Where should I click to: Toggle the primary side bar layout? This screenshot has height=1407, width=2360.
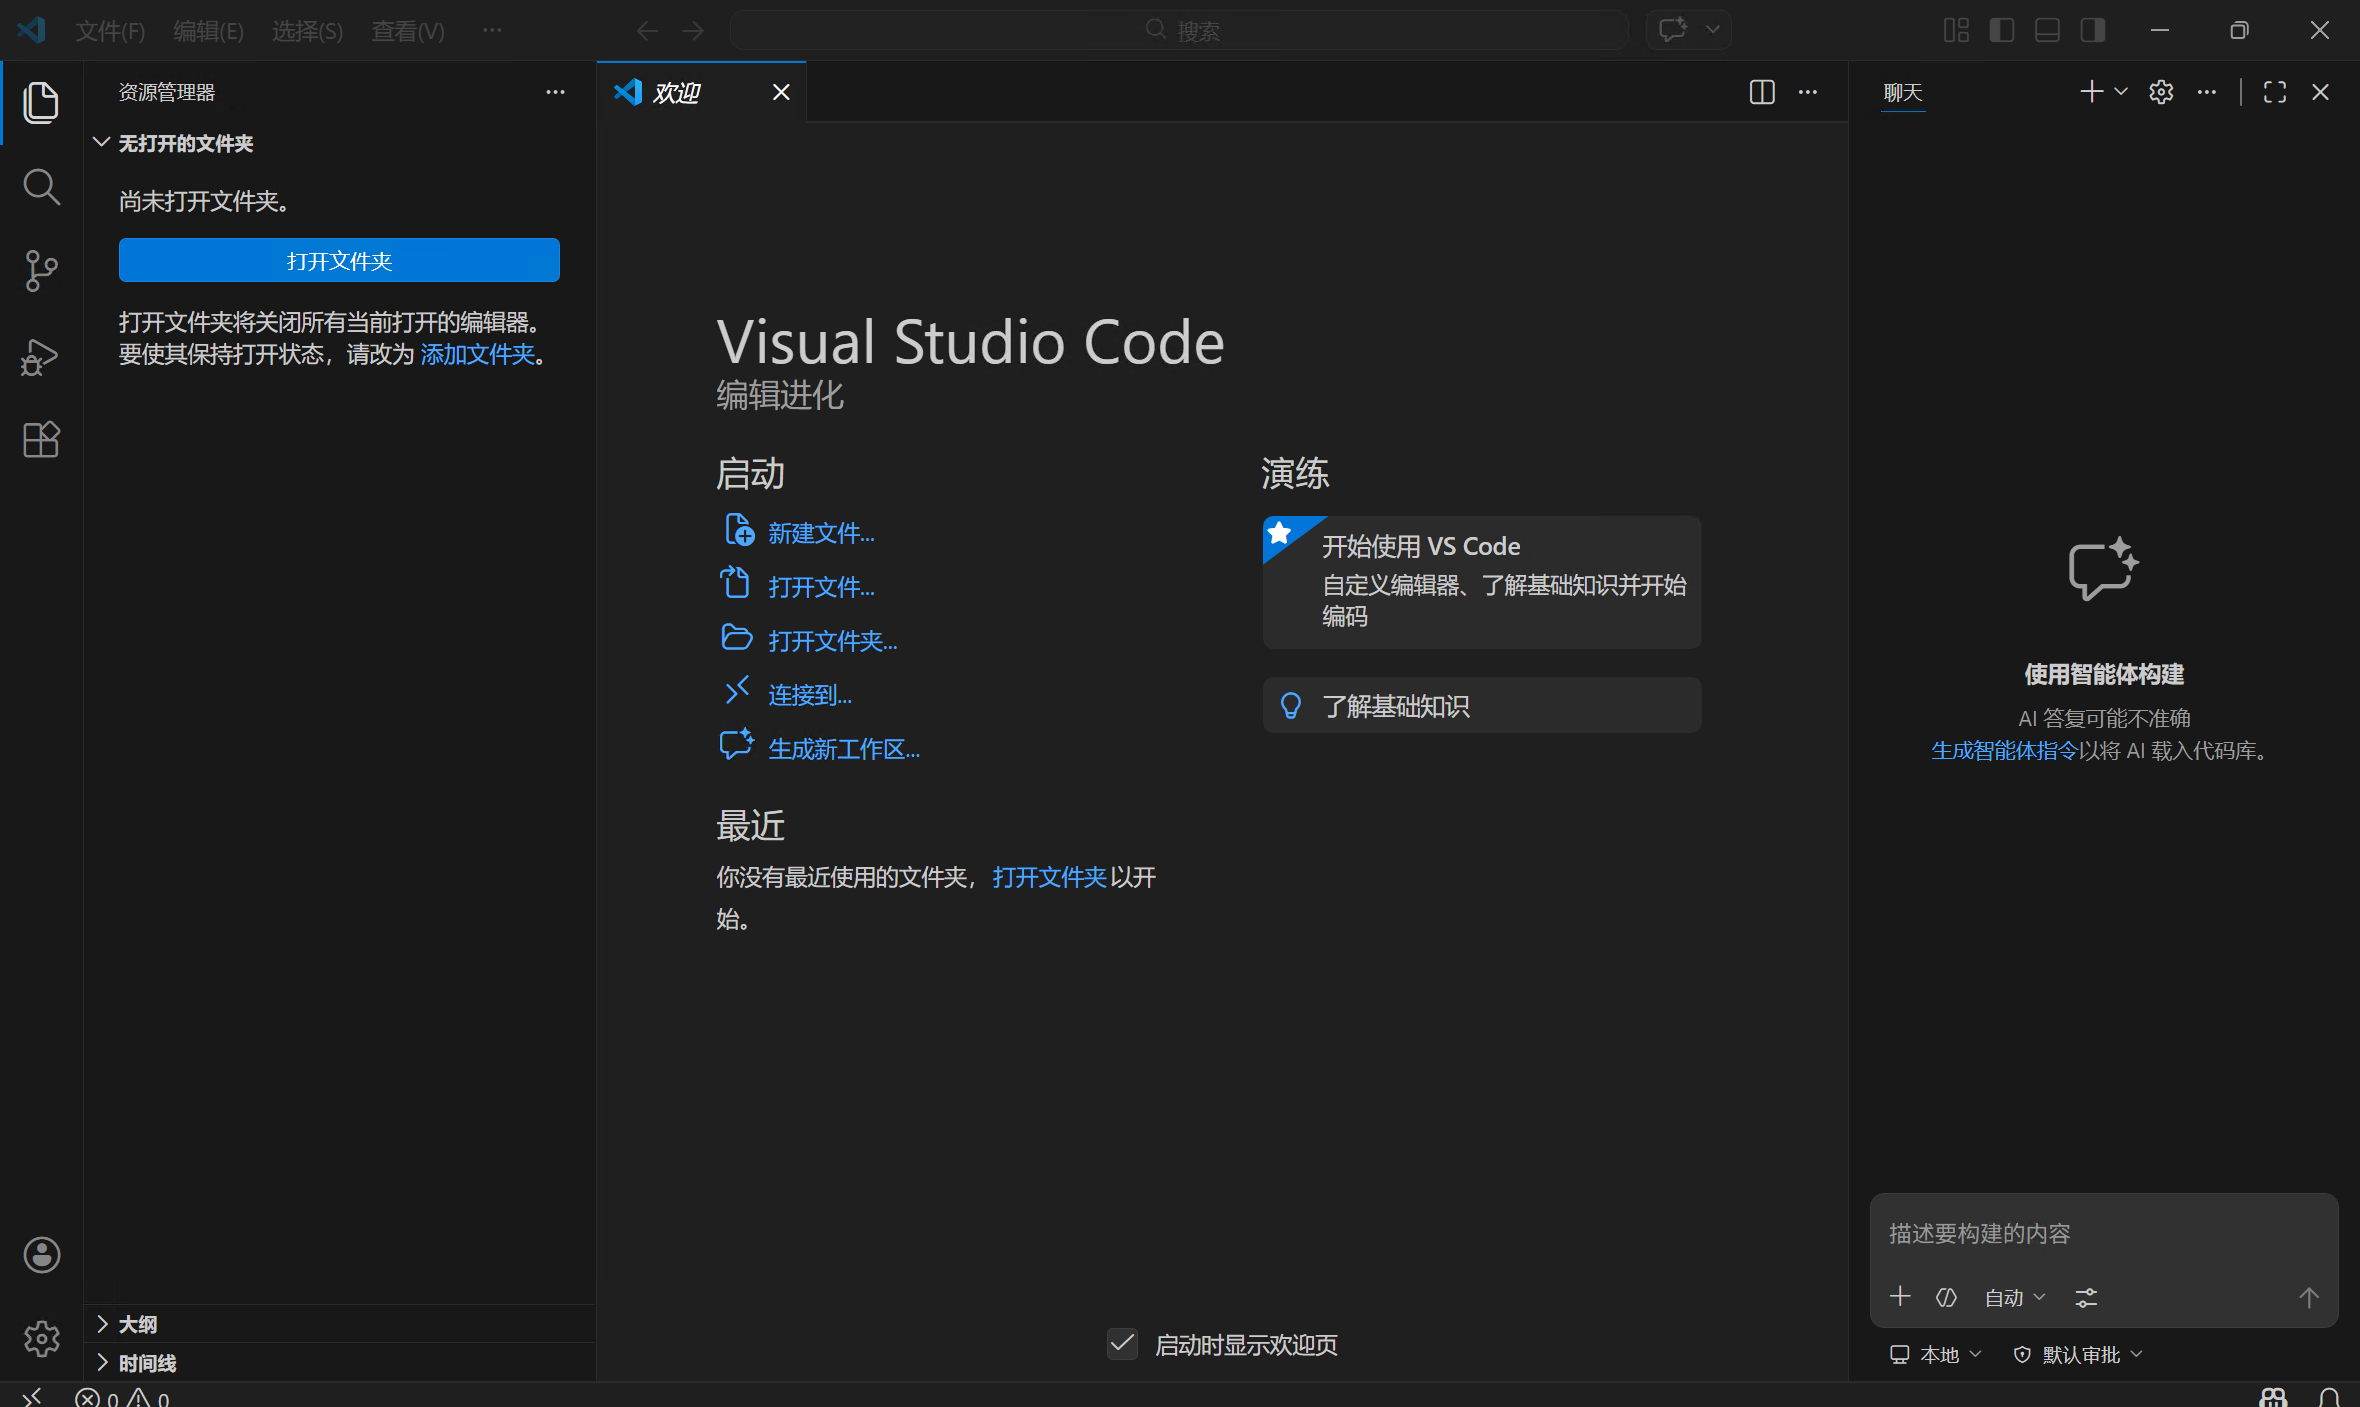[2001, 30]
